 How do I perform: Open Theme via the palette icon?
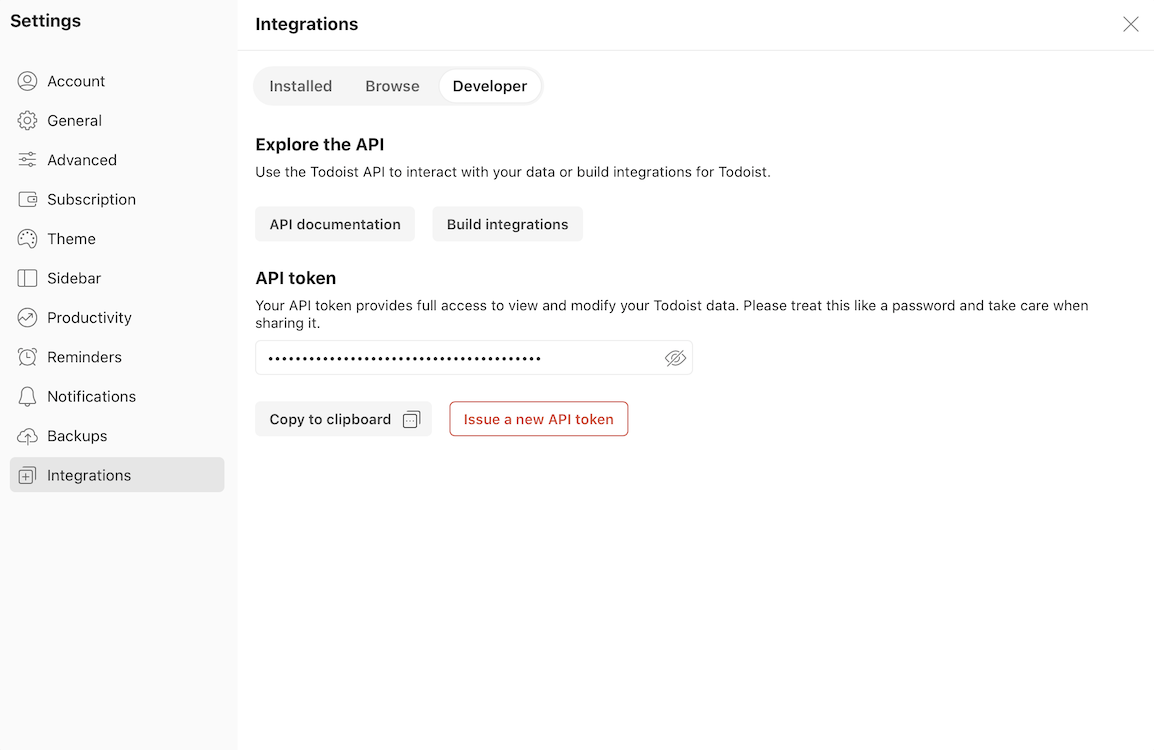click(27, 238)
